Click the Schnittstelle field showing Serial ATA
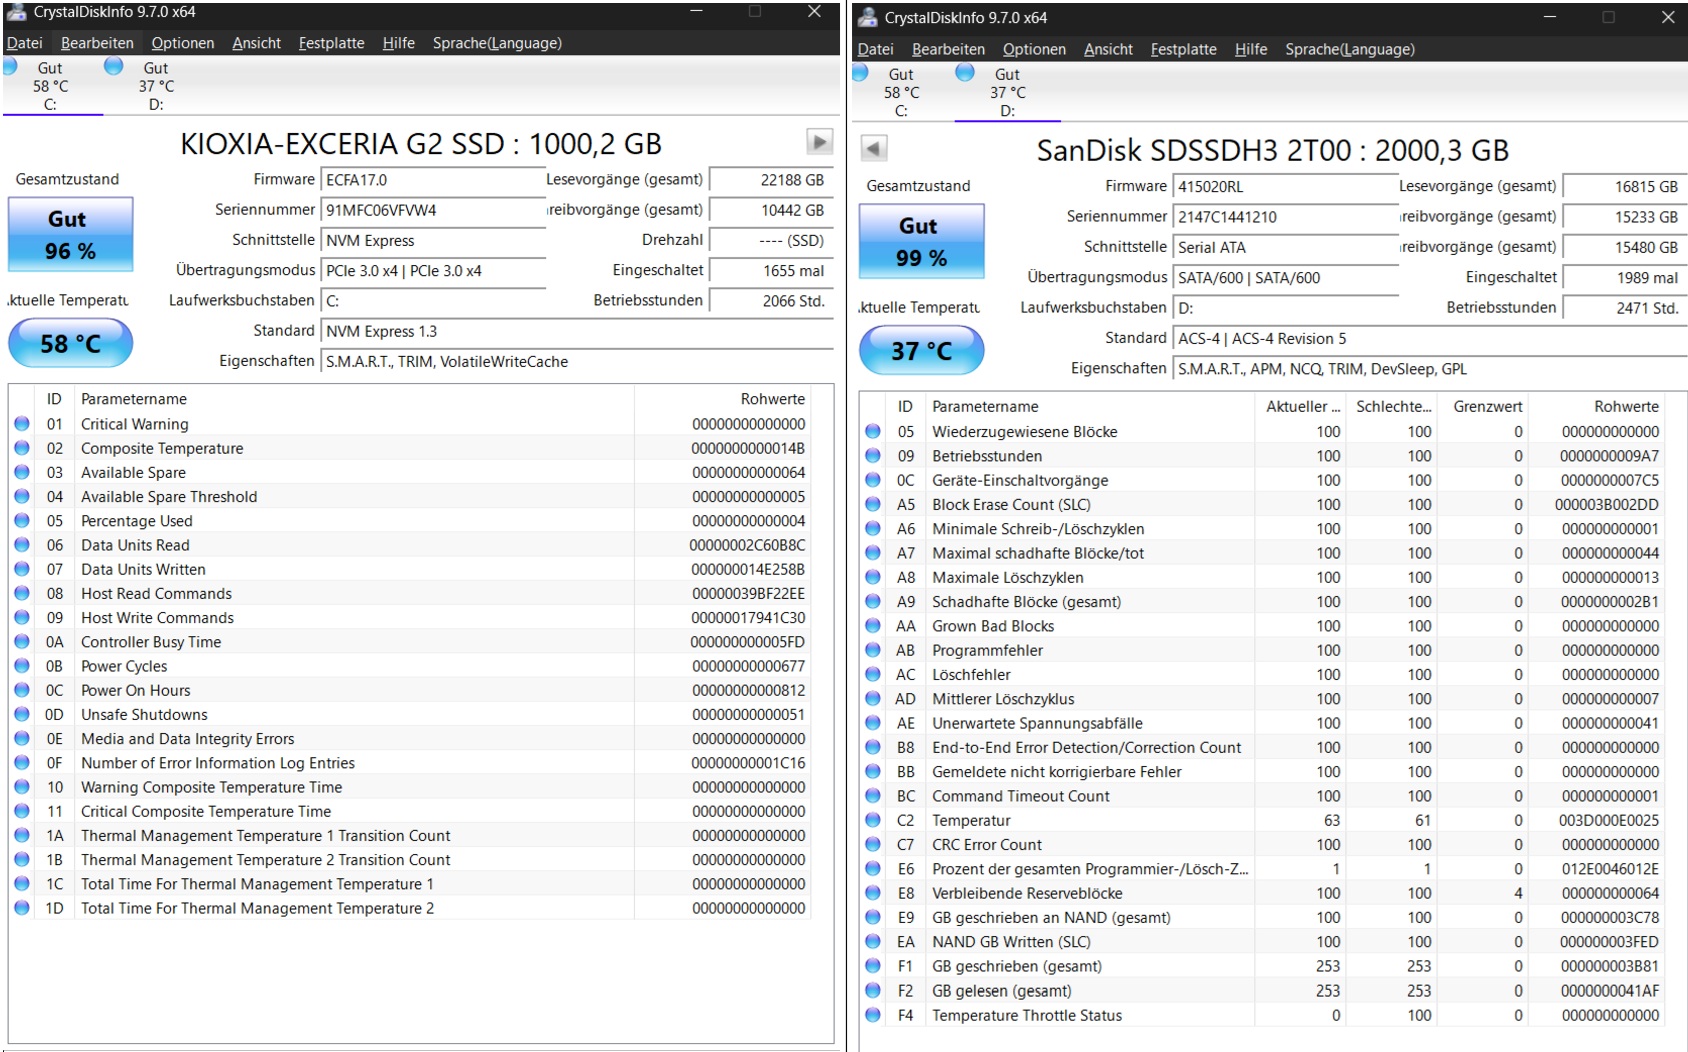 point(1285,247)
